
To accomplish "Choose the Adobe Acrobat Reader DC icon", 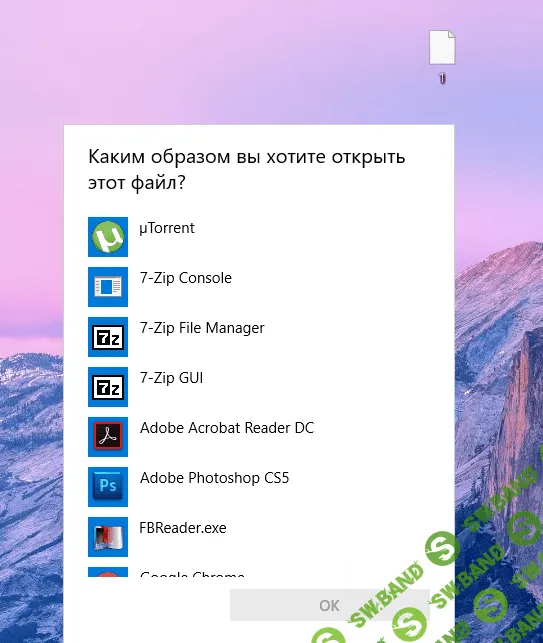I will point(108,437).
